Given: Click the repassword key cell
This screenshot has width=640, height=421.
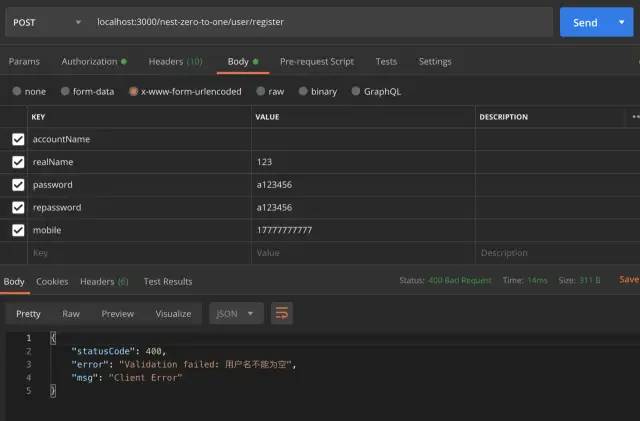Looking at the screenshot, I should pos(139,207).
